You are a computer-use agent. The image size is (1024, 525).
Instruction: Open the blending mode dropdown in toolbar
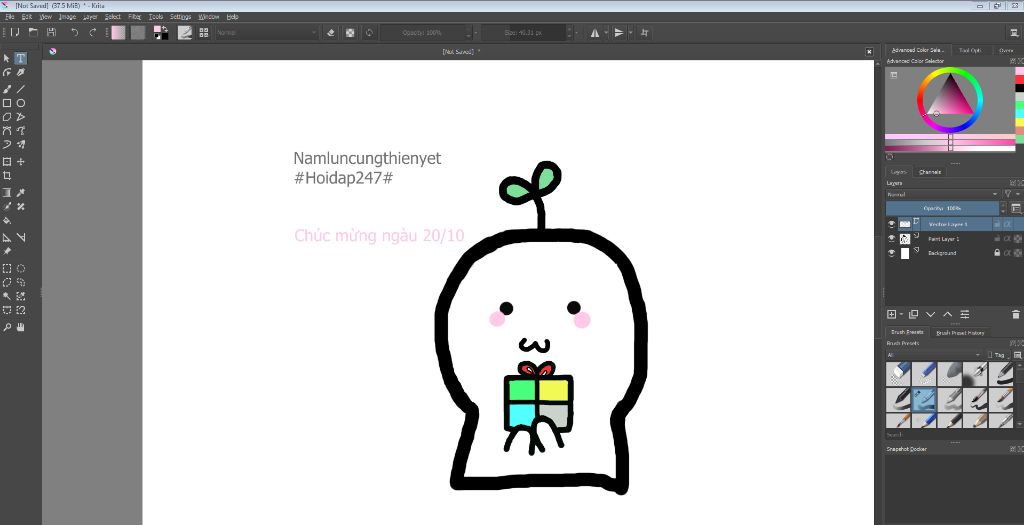tap(266, 32)
